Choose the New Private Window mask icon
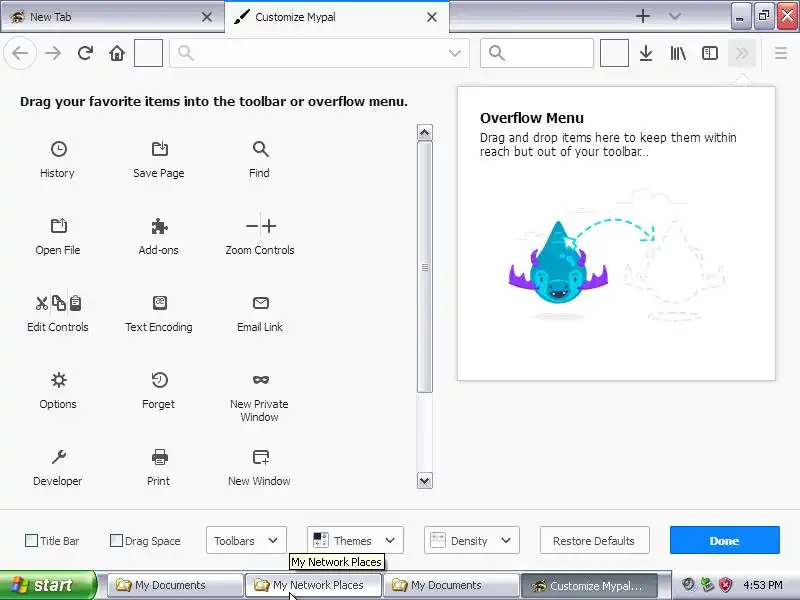Viewport: 800px width, 600px height. [261, 380]
